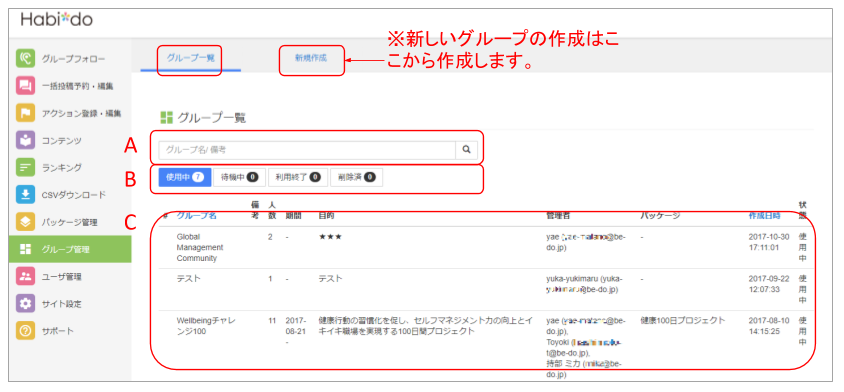Open サポート in the sidebar

pos(70,331)
